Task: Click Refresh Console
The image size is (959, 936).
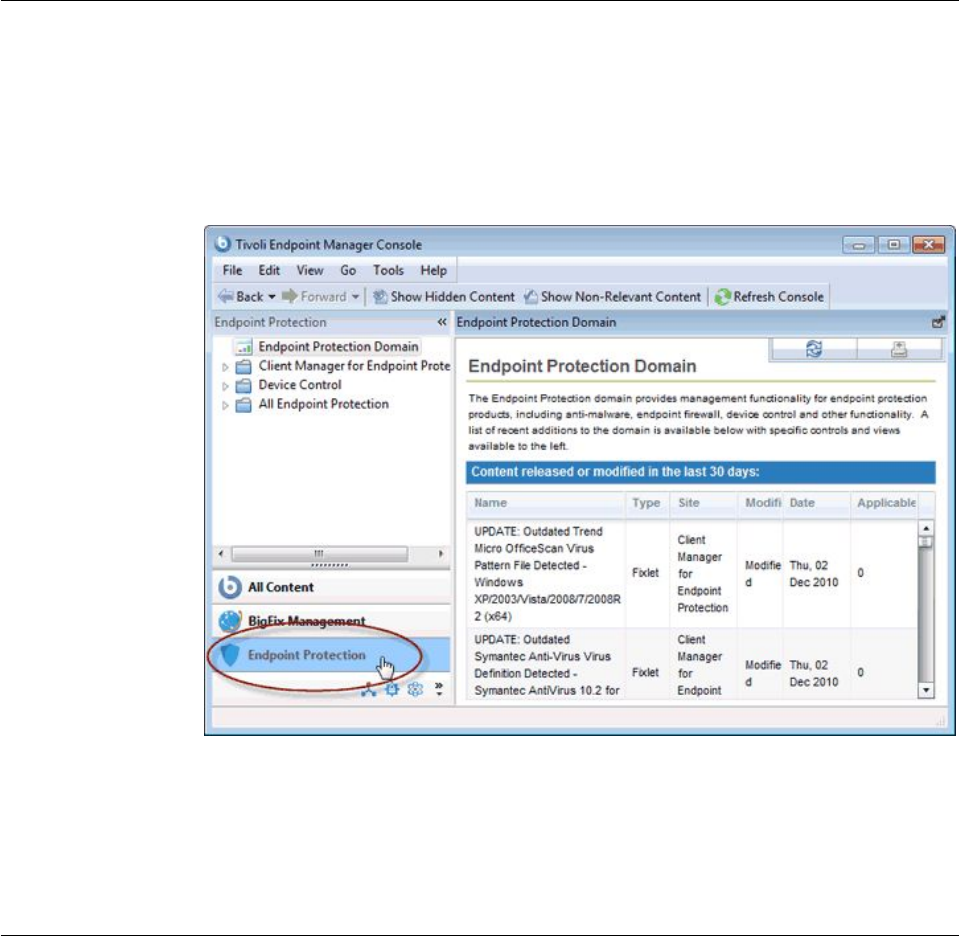Action: click(769, 297)
